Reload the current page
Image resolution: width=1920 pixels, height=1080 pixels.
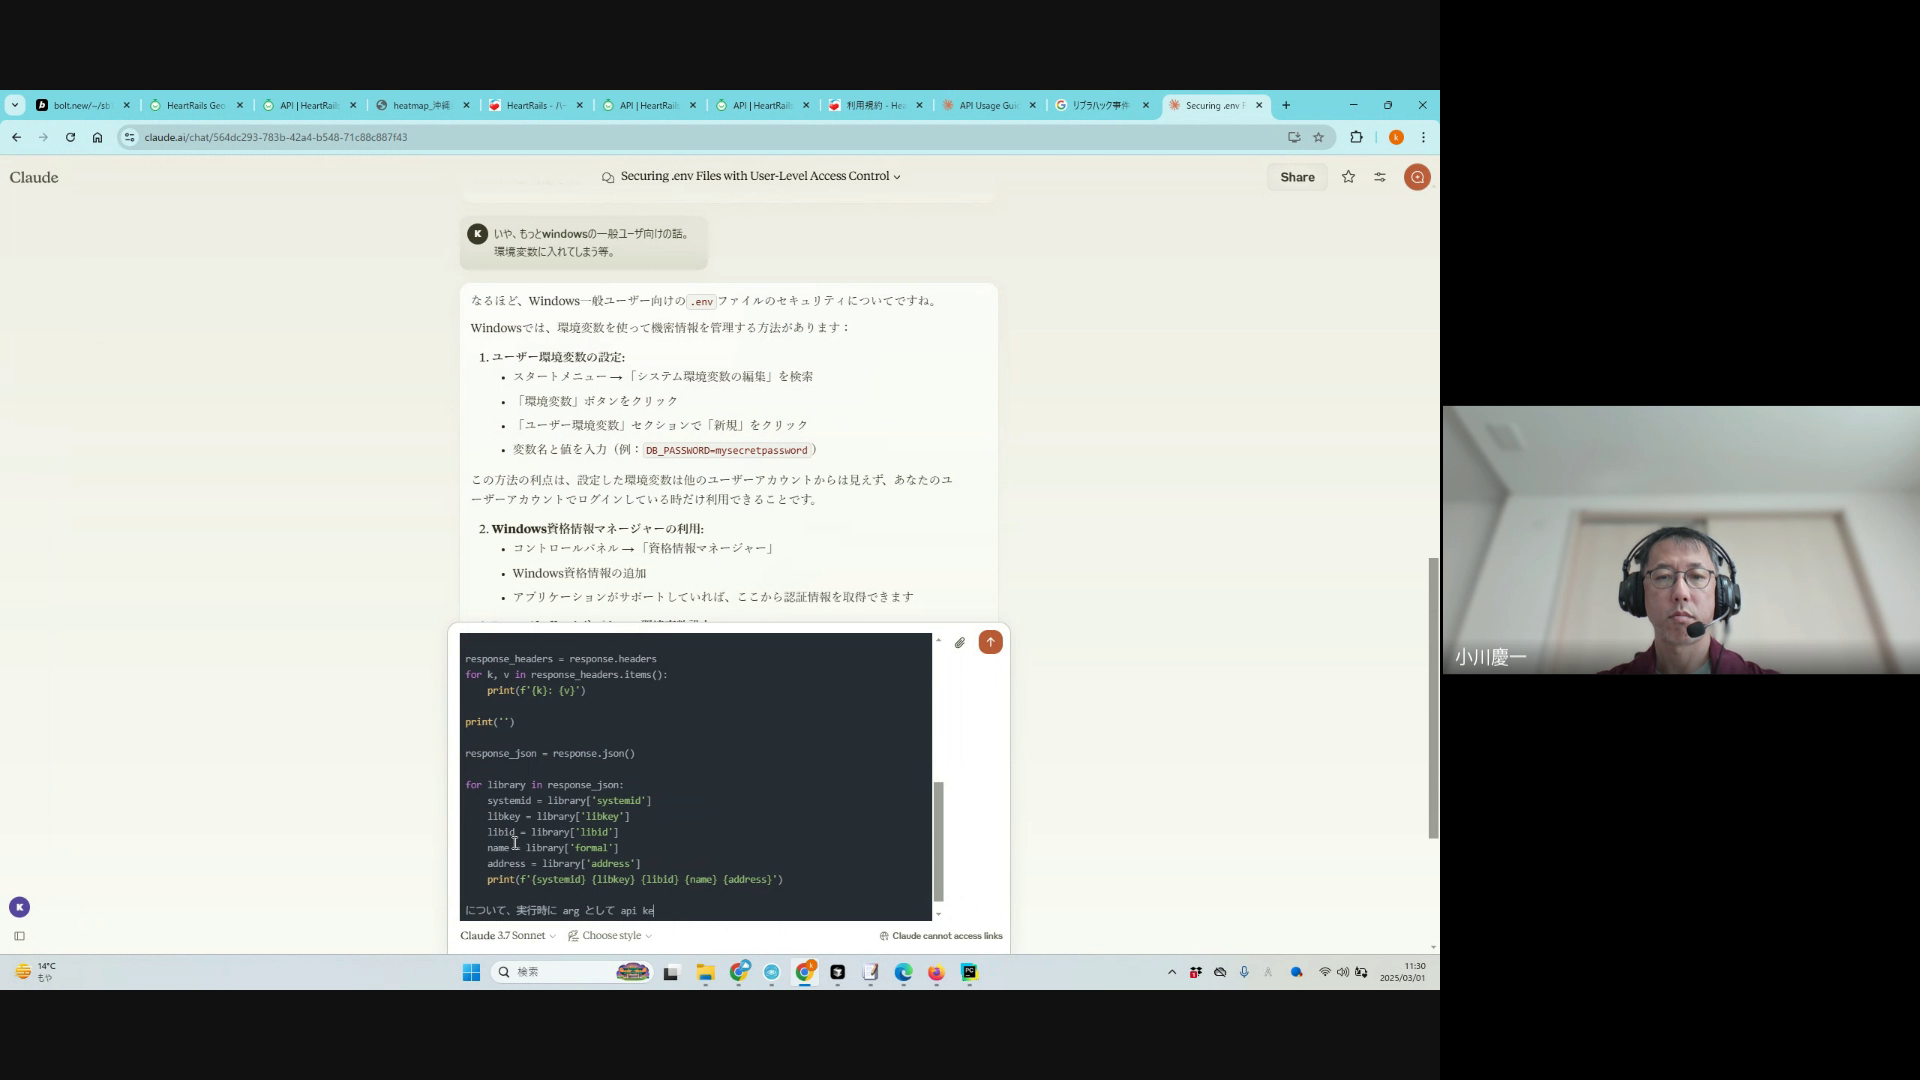tap(70, 137)
